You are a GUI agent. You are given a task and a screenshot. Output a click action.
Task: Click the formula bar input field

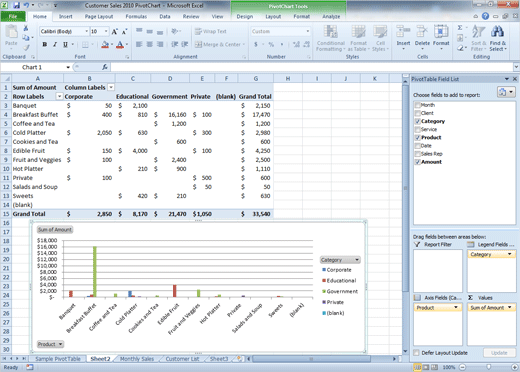pyautogui.click(x=312, y=67)
